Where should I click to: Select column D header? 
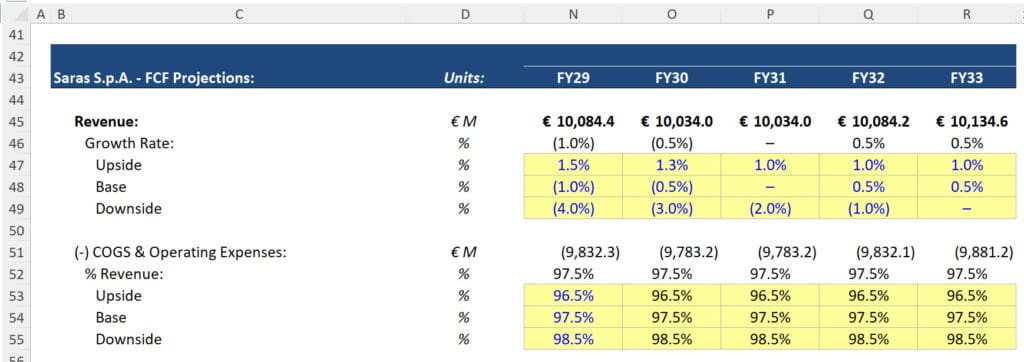pos(465,14)
